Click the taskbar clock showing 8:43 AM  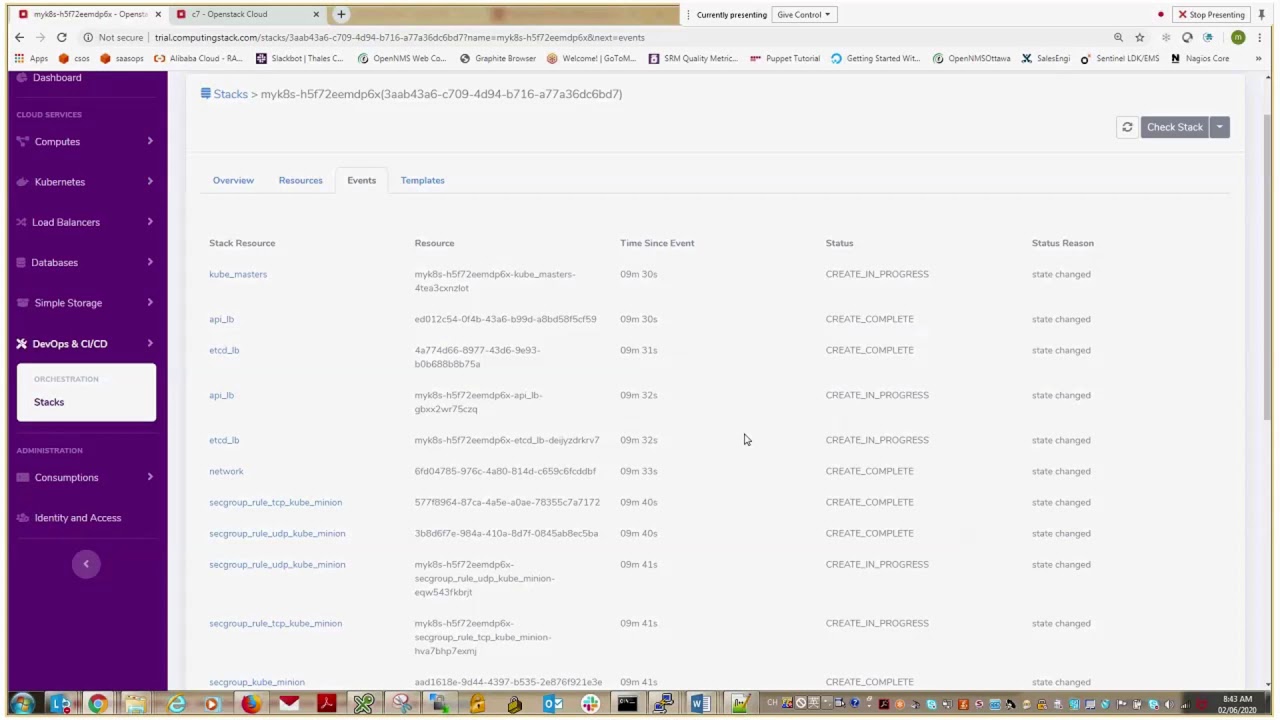[1237, 704]
